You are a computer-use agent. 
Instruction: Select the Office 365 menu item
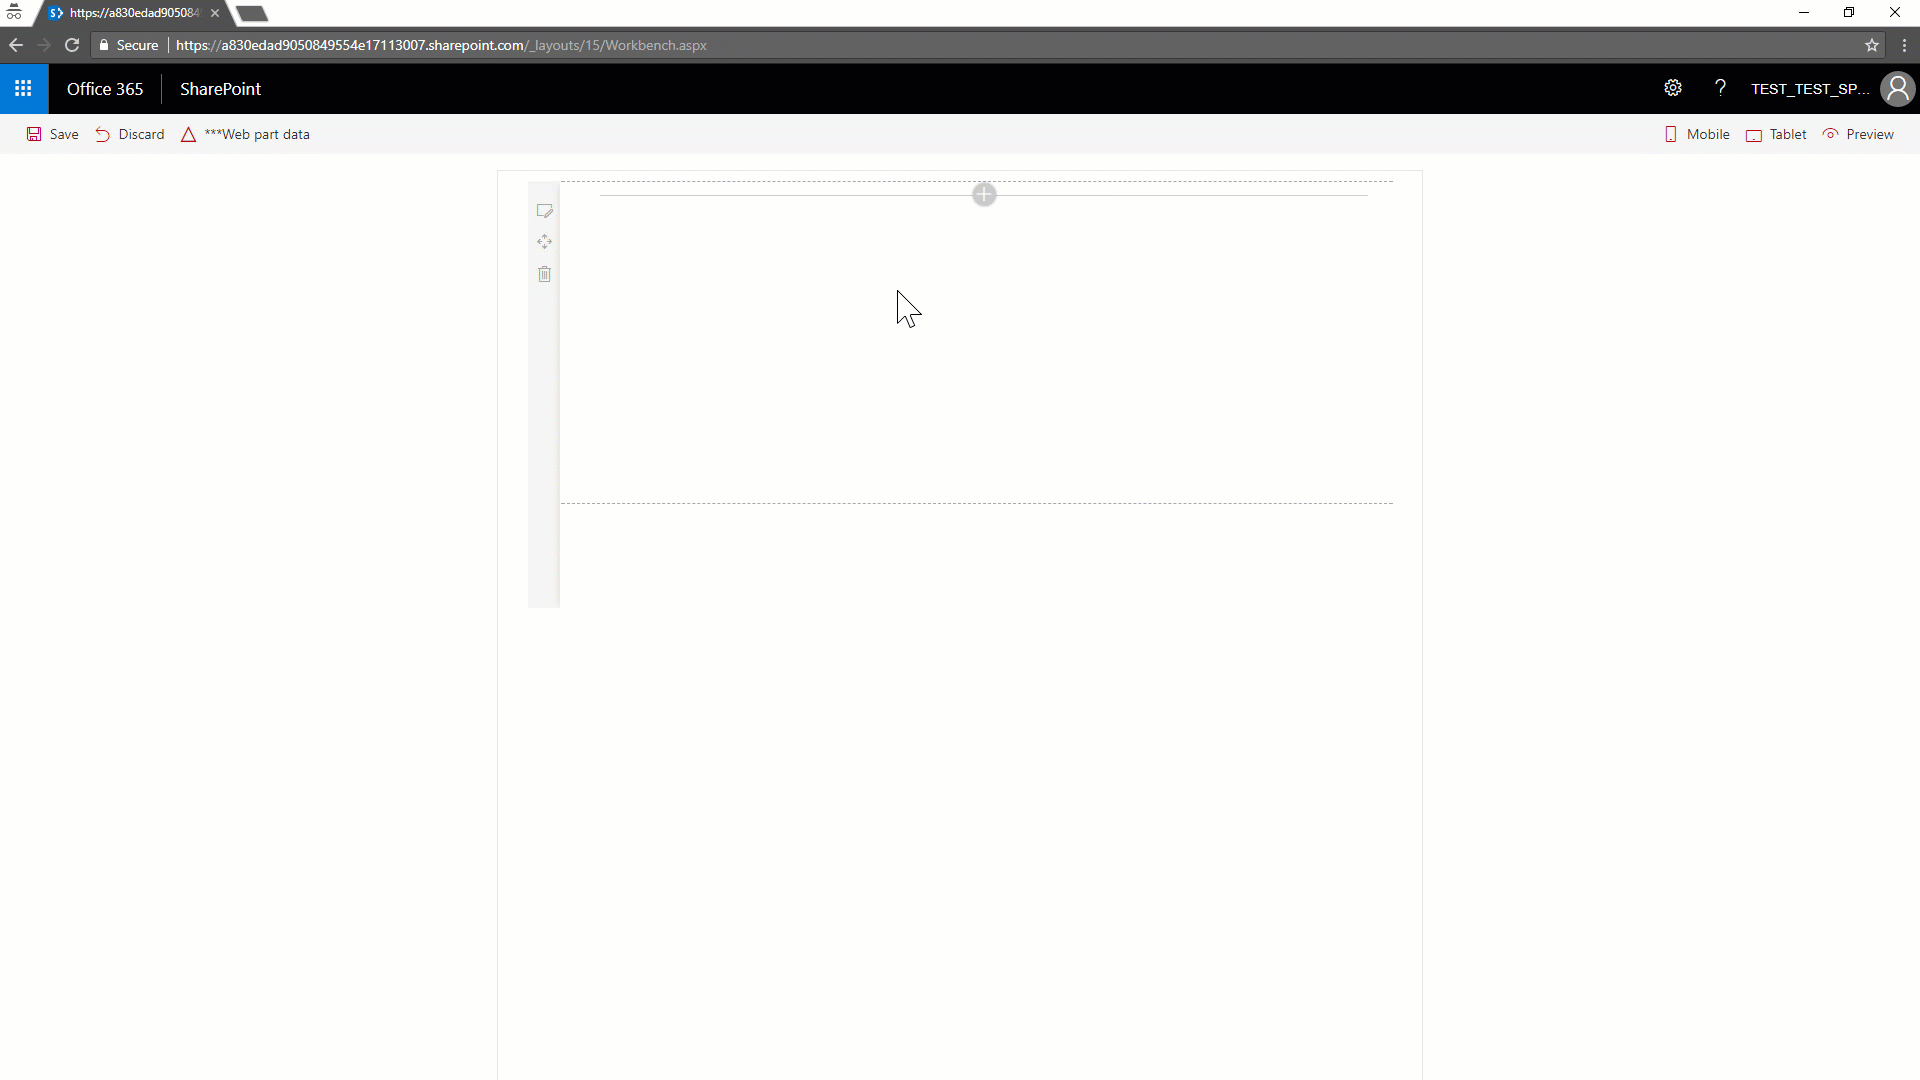[x=104, y=88]
